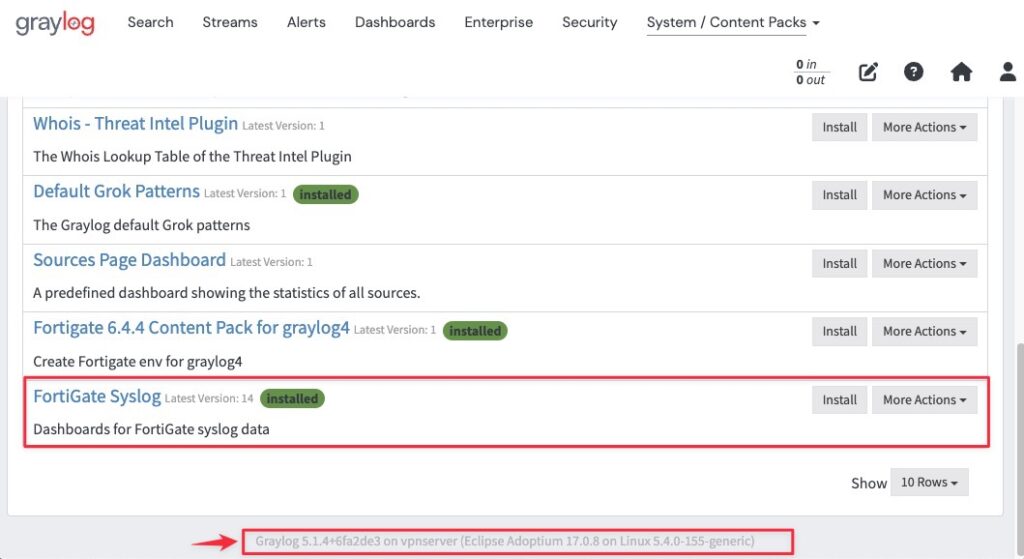Expand More Actions for Default Grok Patterns
1024x559 pixels.
pos(924,195)
